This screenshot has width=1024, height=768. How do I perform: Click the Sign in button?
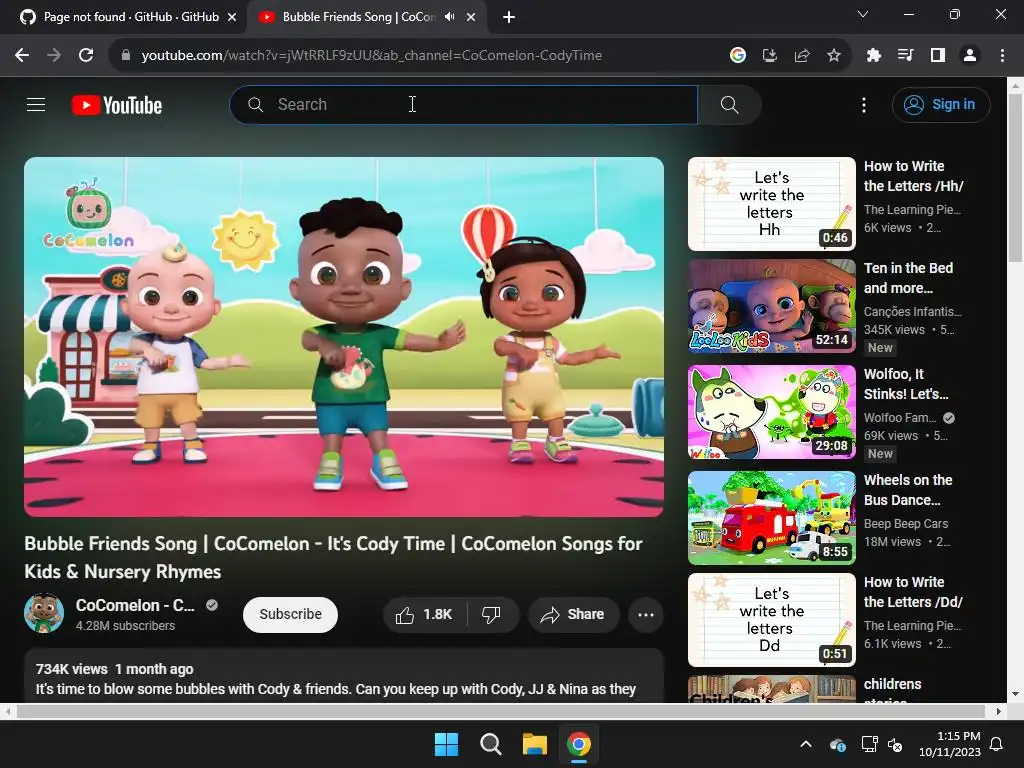point(941,104)
